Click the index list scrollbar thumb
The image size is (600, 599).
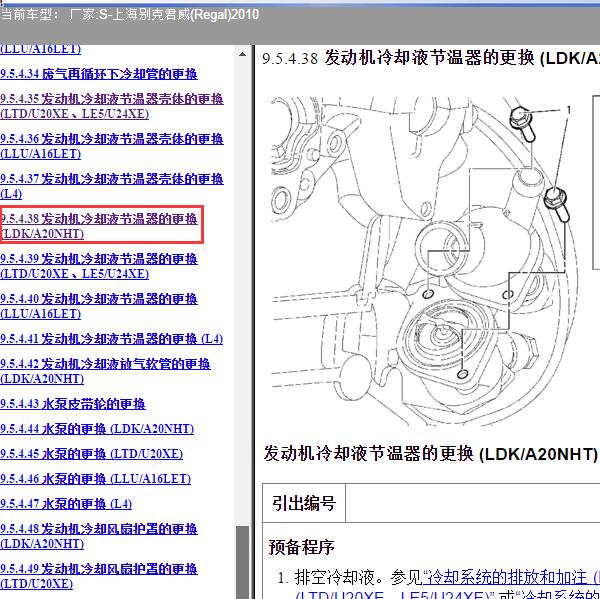(x=242, y=562)
